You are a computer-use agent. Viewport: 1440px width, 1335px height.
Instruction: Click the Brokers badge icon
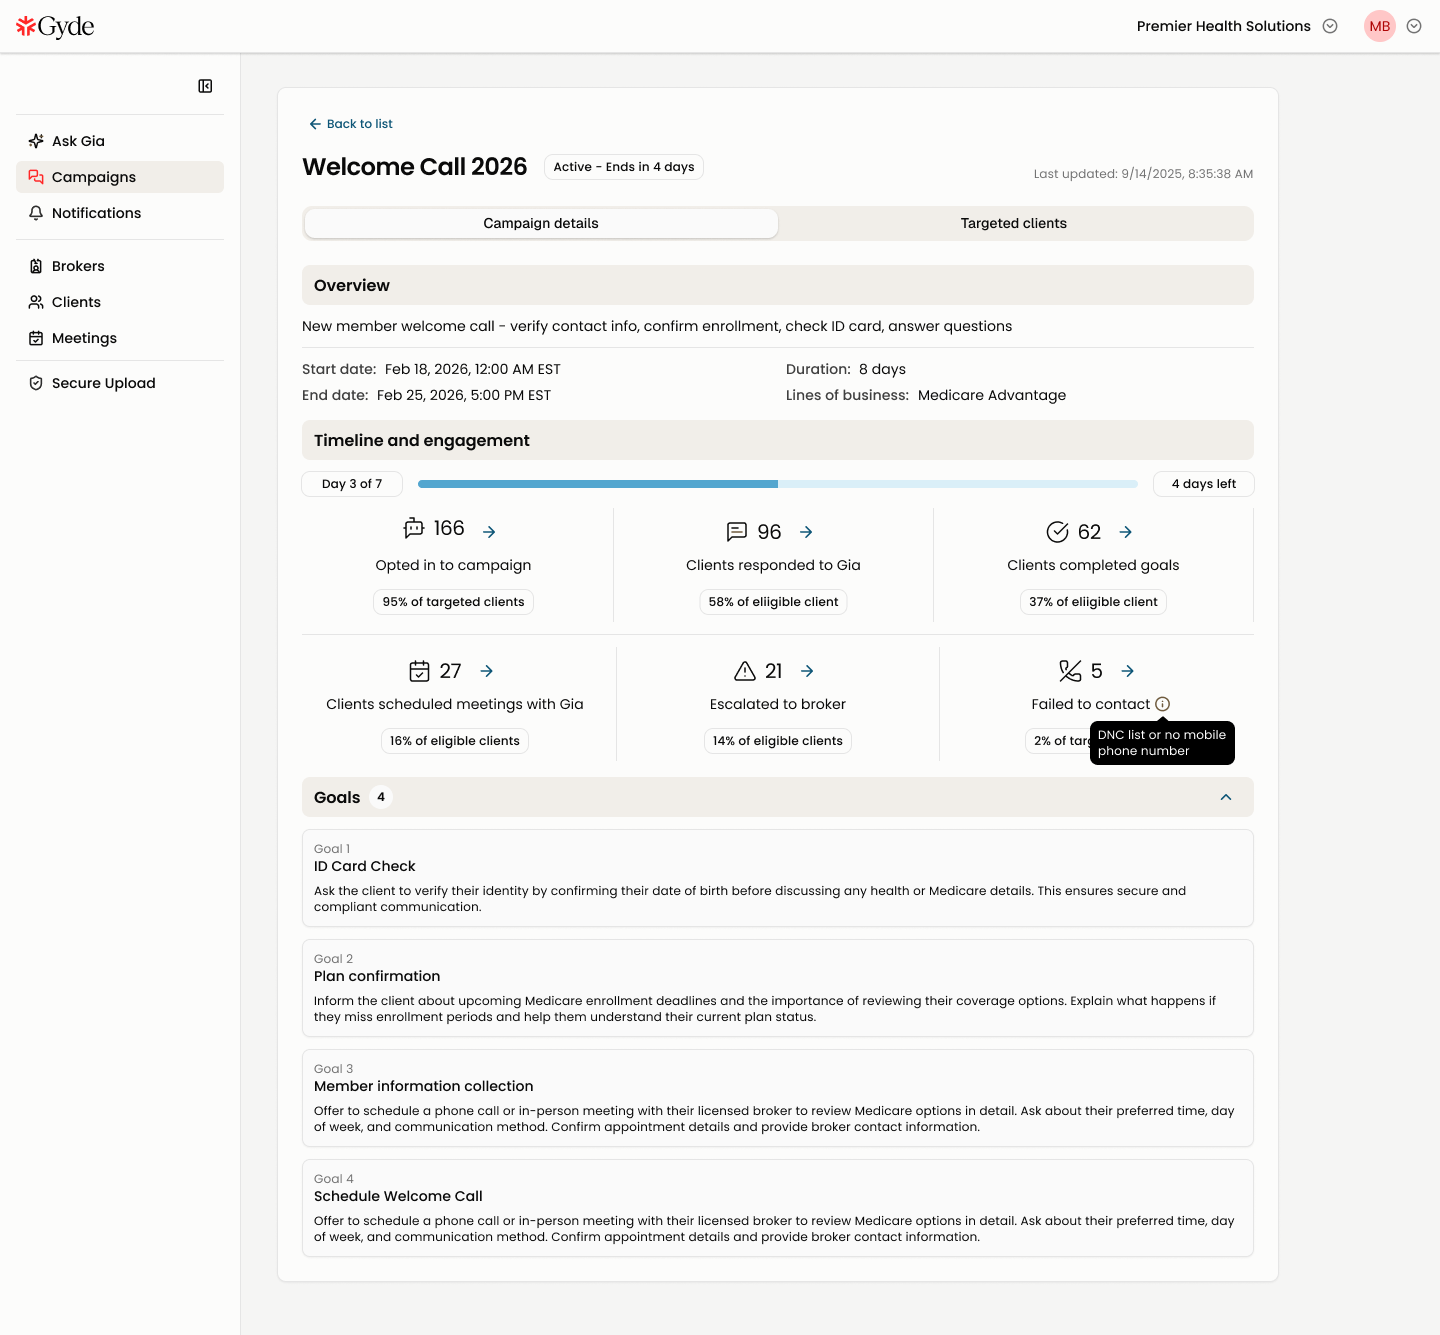(36, 266)
